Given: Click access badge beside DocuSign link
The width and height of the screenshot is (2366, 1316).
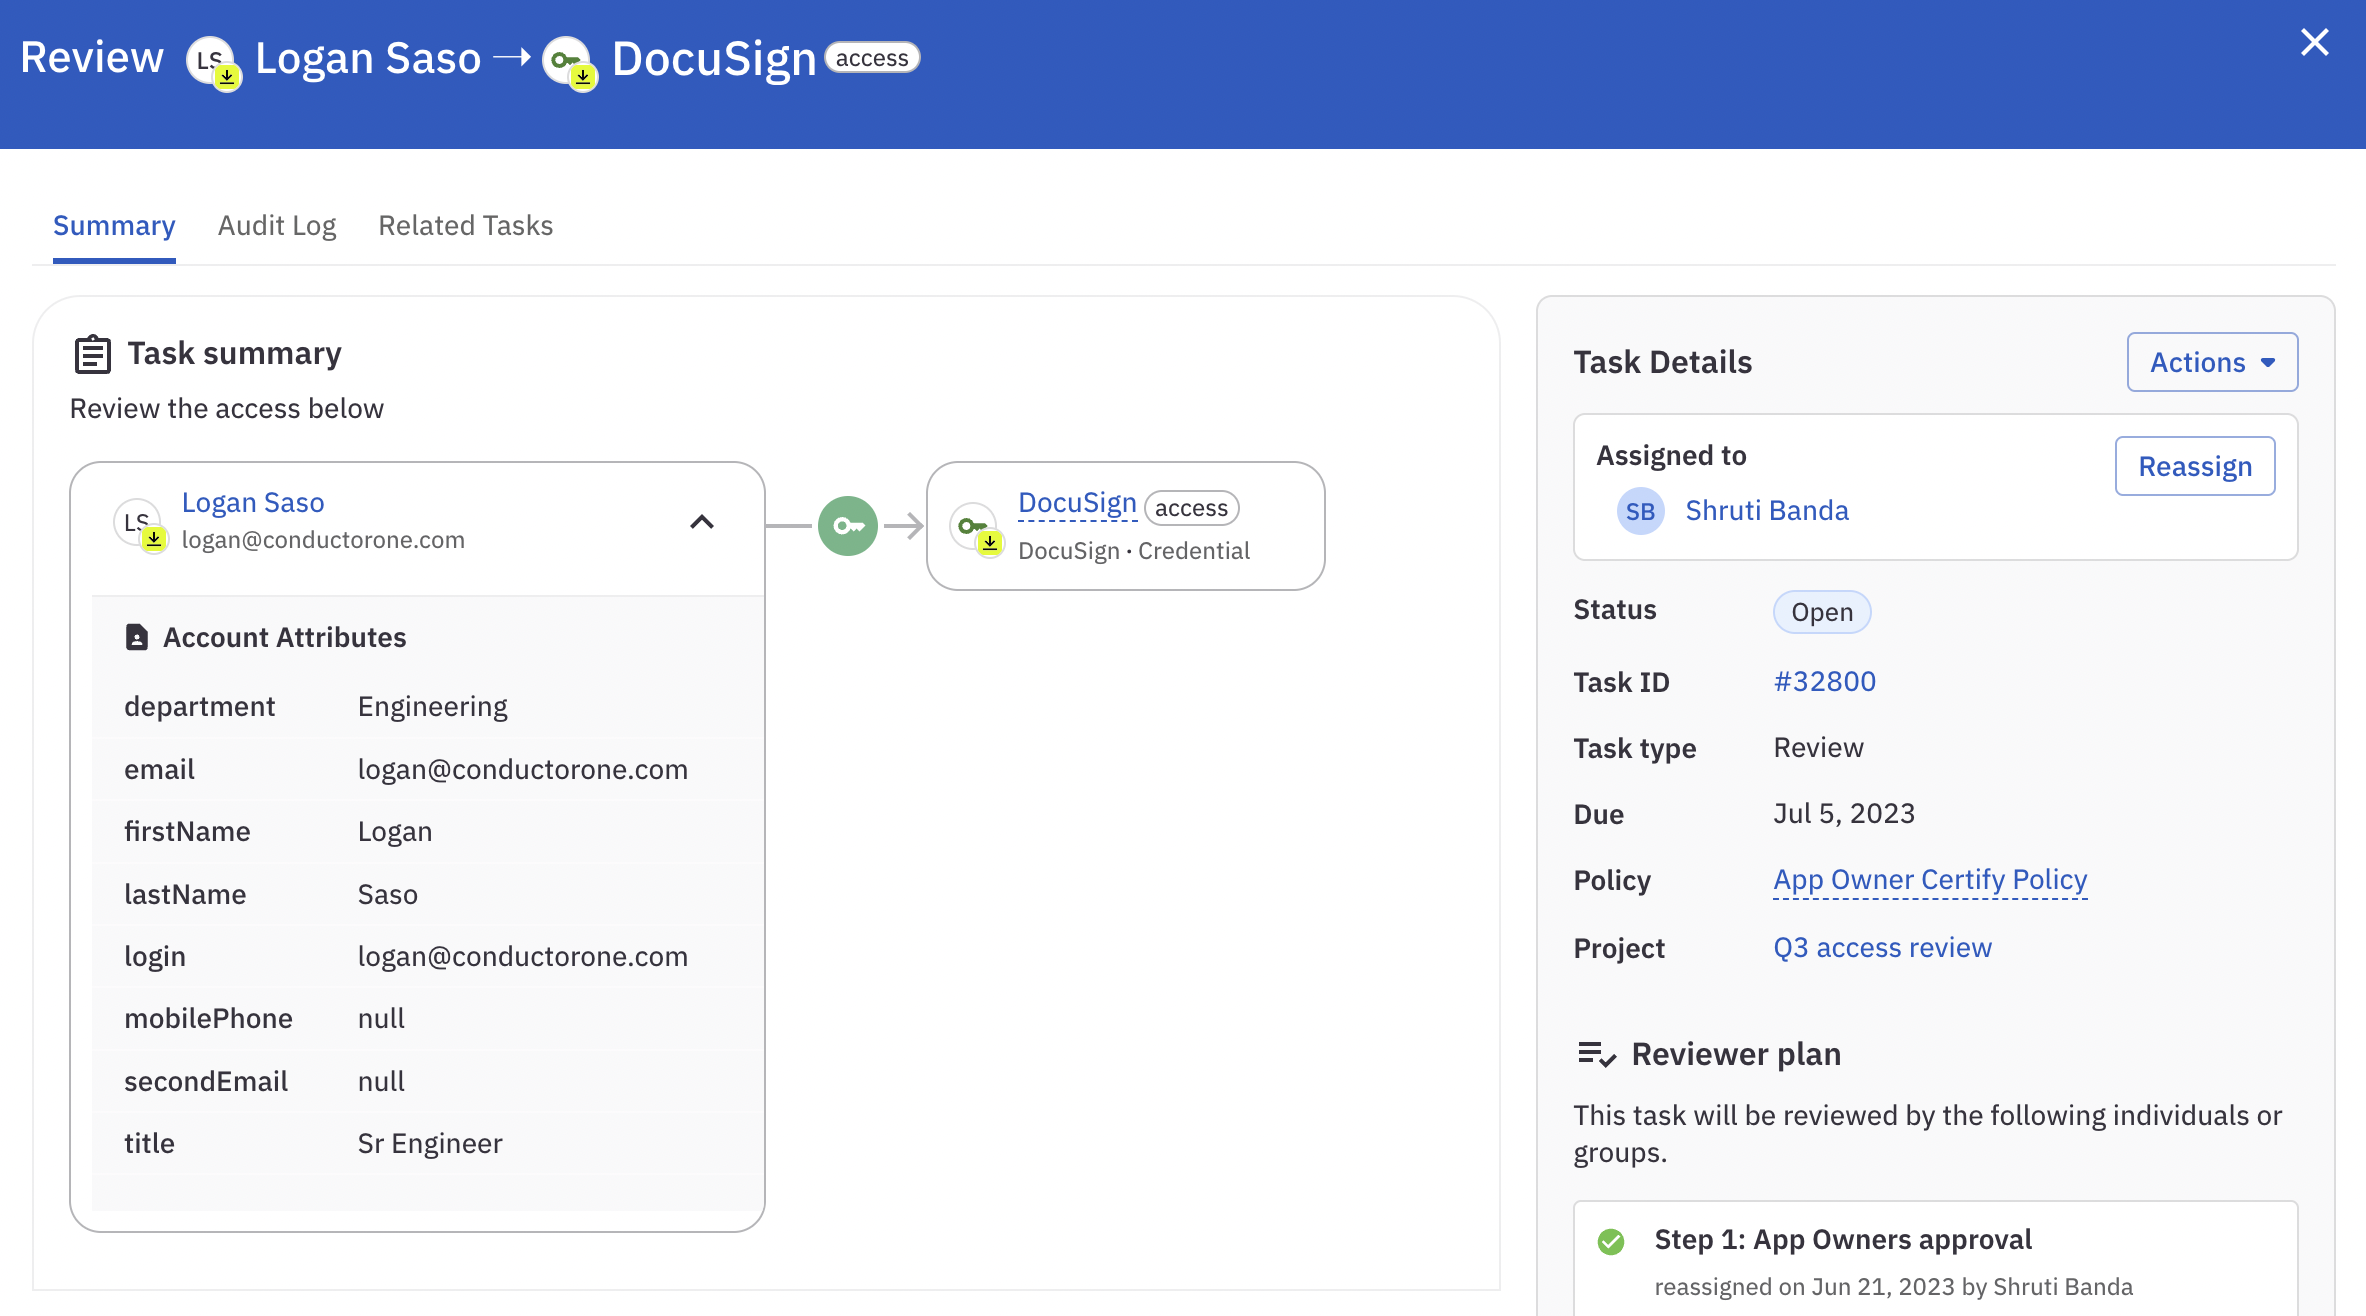Looking at the screenshot, I should tap(1191, 508).
